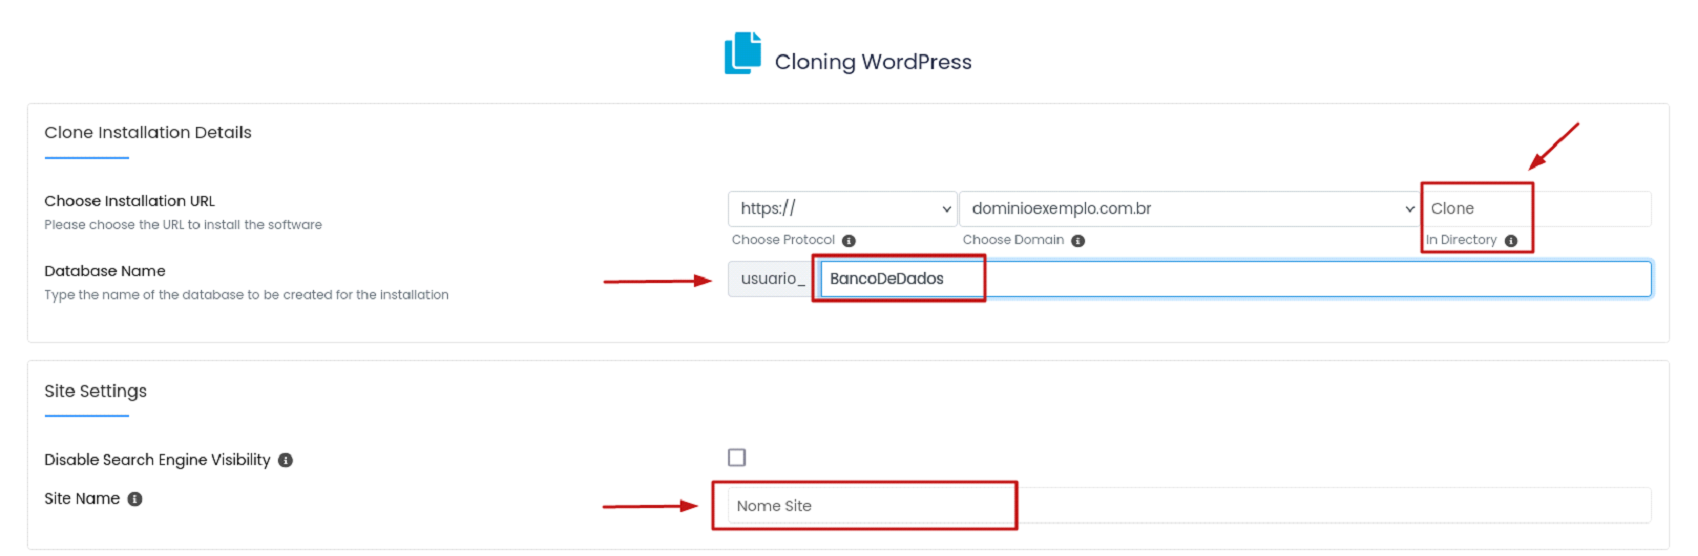Click the Cloning WordPress copy icon
The image size is (1698, 556).
pos(743,53)
